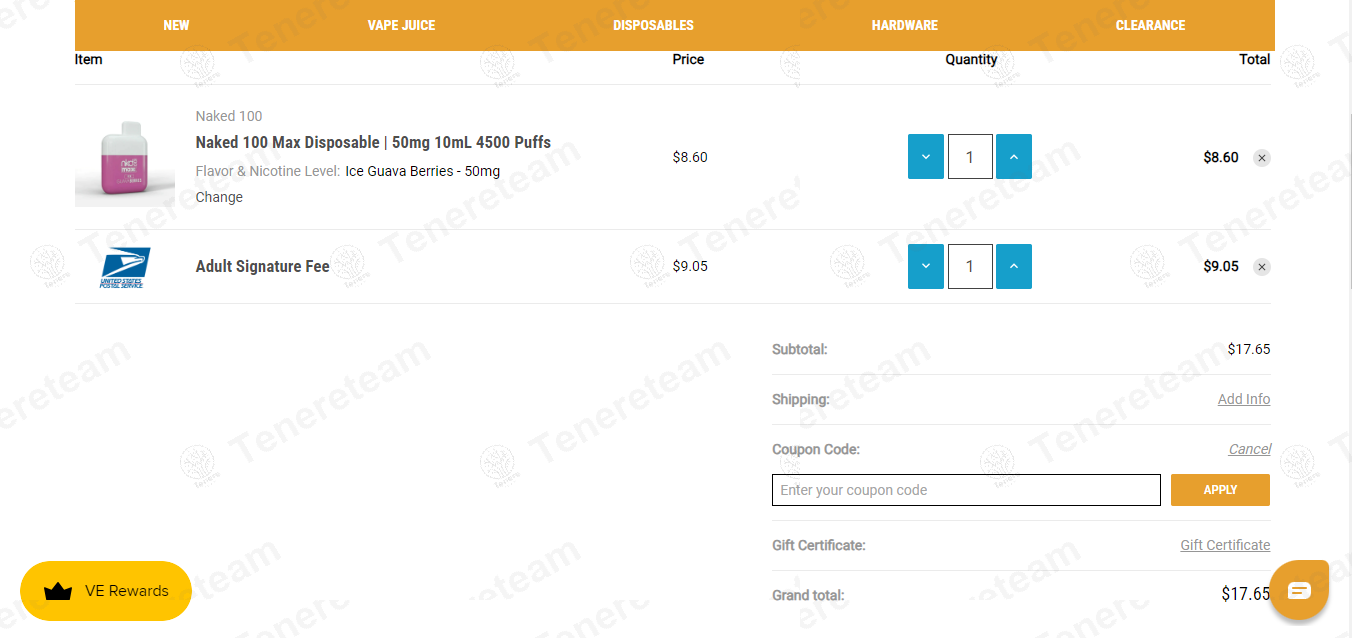The width and height of the screenshot is (1352, 638).
Task: Click the Naked 100 brand name
Action: pyautogui.click(x=229, y=116)
